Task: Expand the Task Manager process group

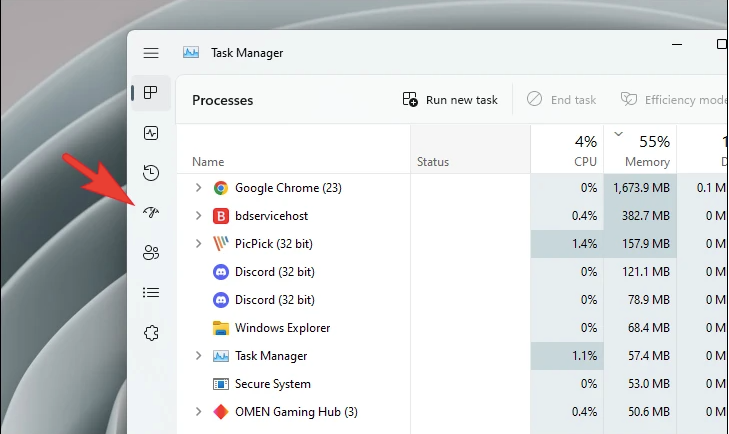Action: [198, 356]
